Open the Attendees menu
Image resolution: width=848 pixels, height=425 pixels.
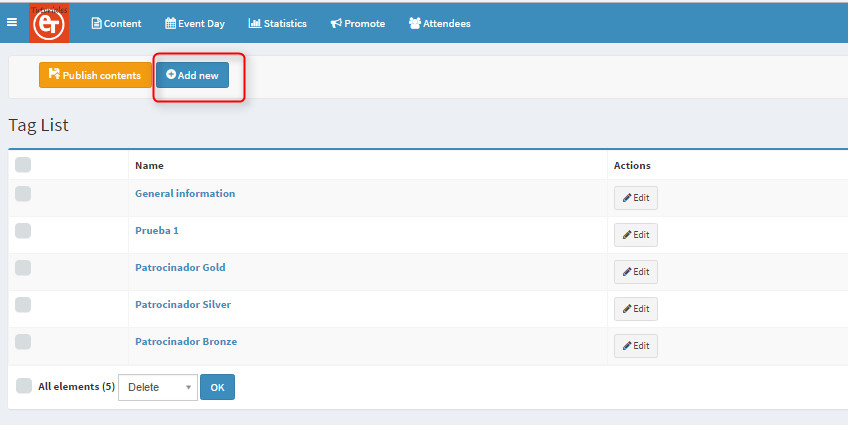(x=440, y=23)
